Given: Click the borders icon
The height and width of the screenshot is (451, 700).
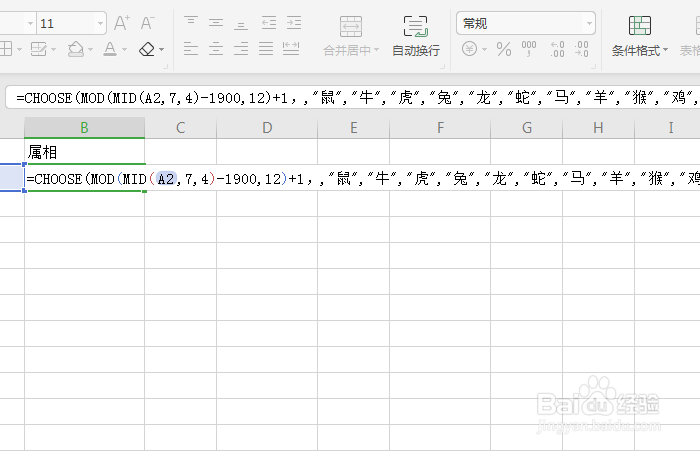Looking at the screenshot, I should tap(6, 49).
